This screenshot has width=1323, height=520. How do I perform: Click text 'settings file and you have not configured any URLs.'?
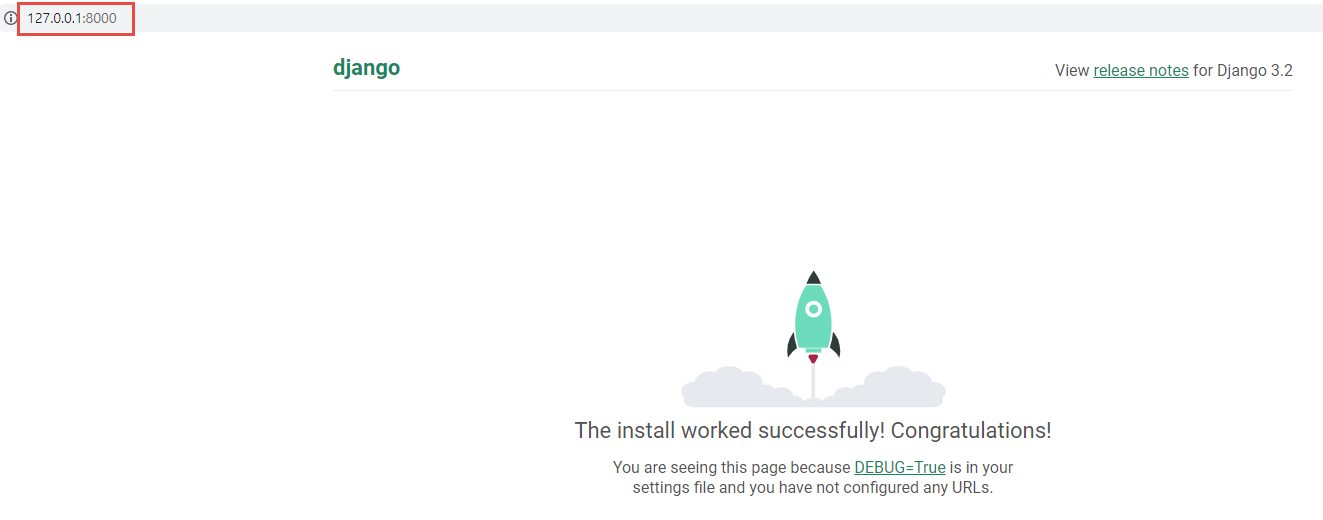pos(813,488)
